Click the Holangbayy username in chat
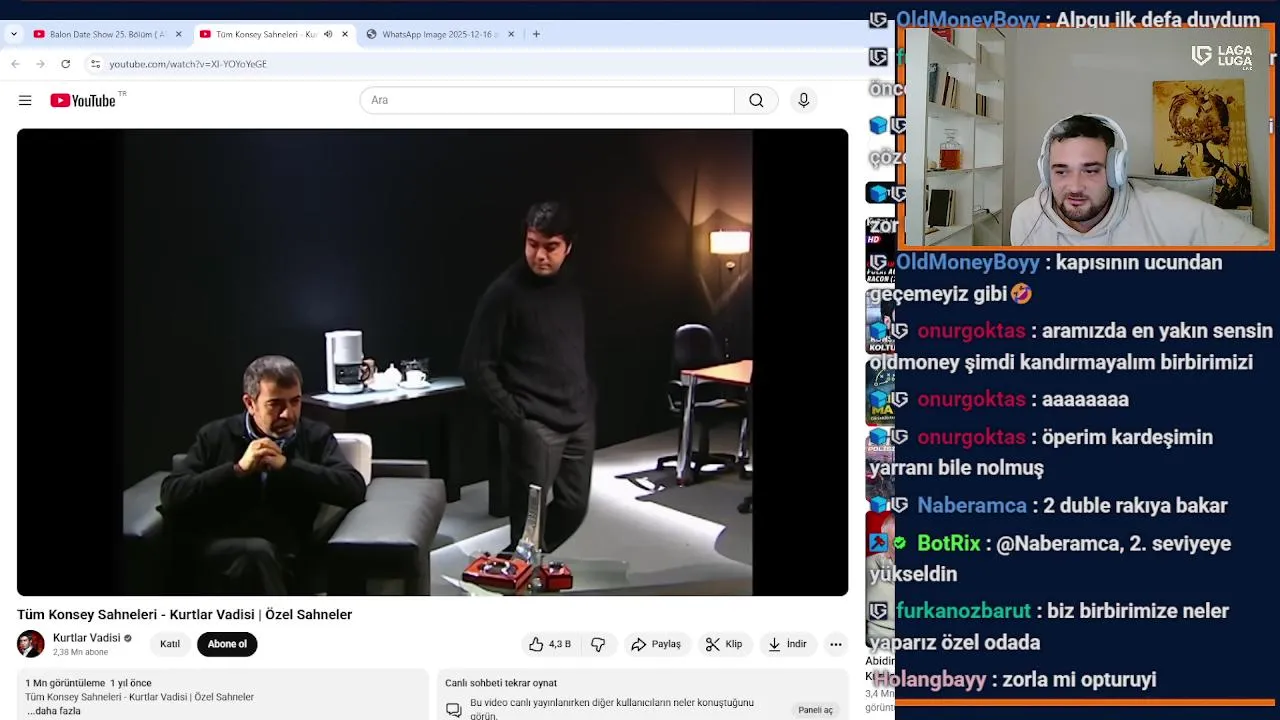Image resolution: width=1280 pixels, height=720 pixels. 931,680
